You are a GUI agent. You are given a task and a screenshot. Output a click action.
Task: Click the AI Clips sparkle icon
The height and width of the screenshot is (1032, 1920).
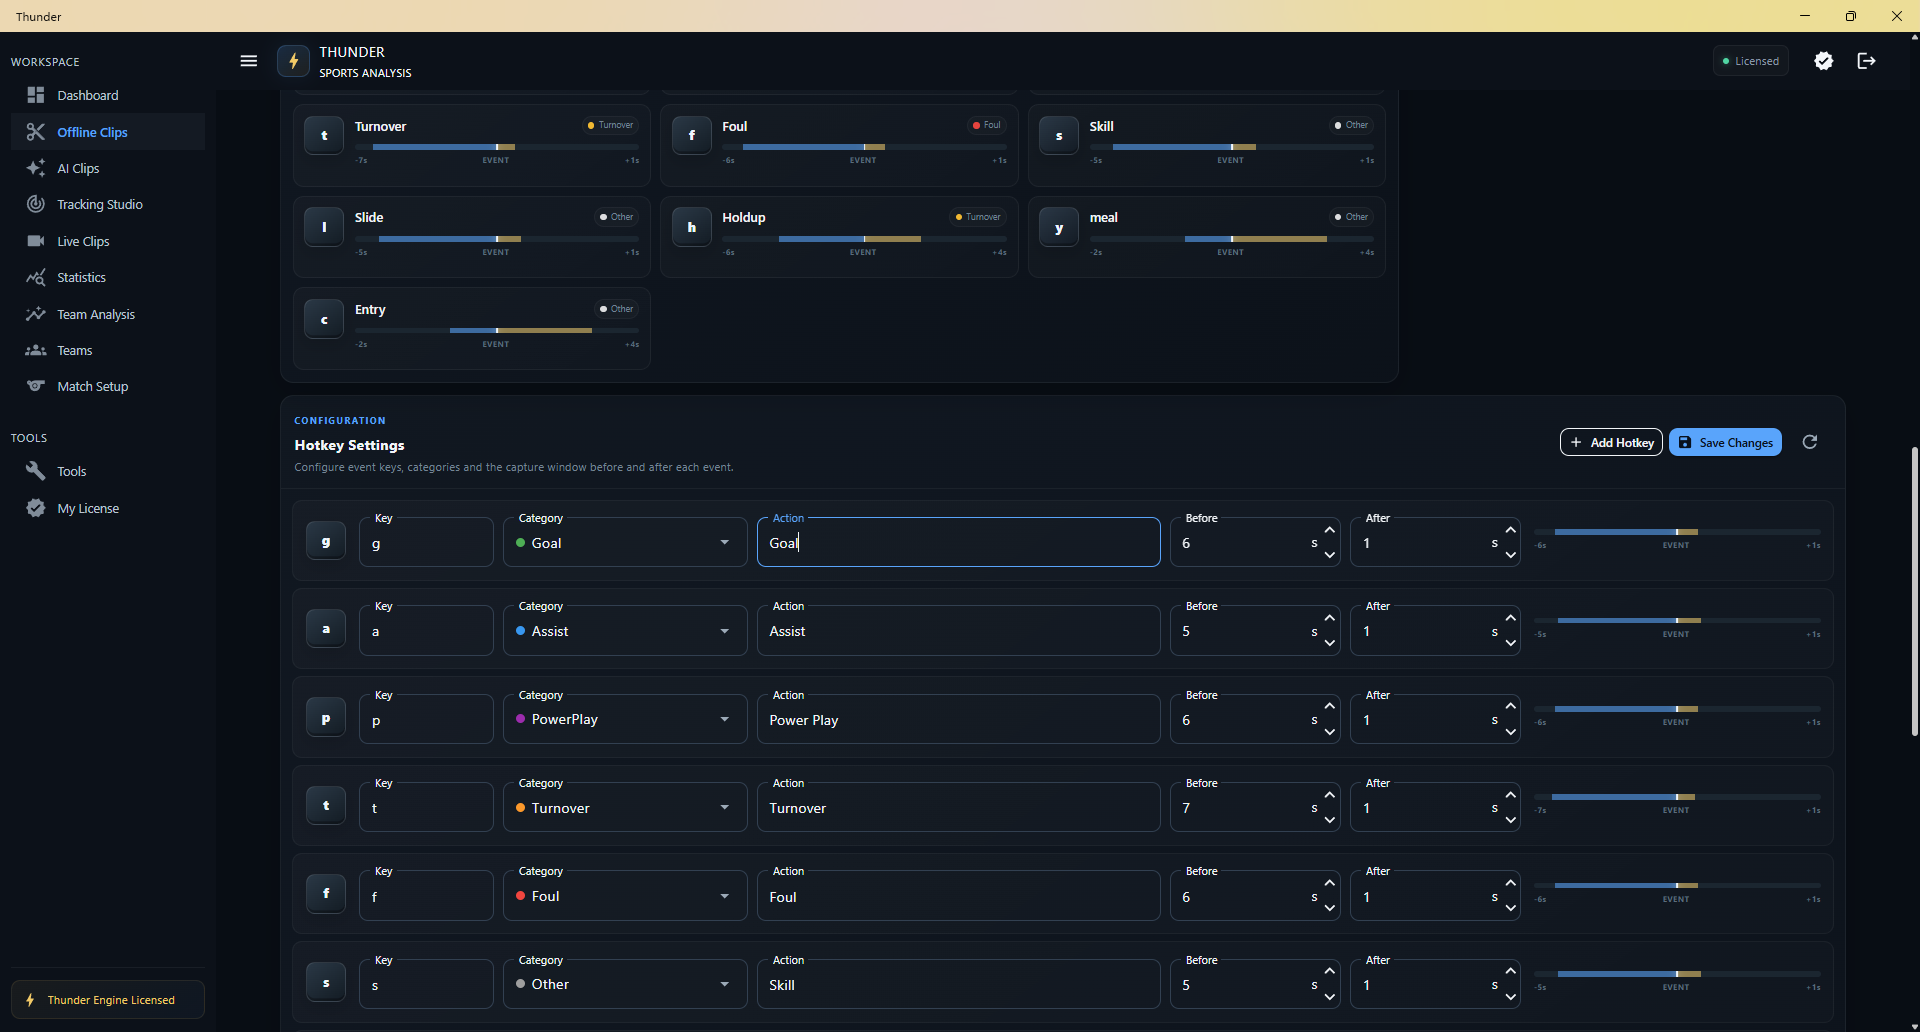36,168
